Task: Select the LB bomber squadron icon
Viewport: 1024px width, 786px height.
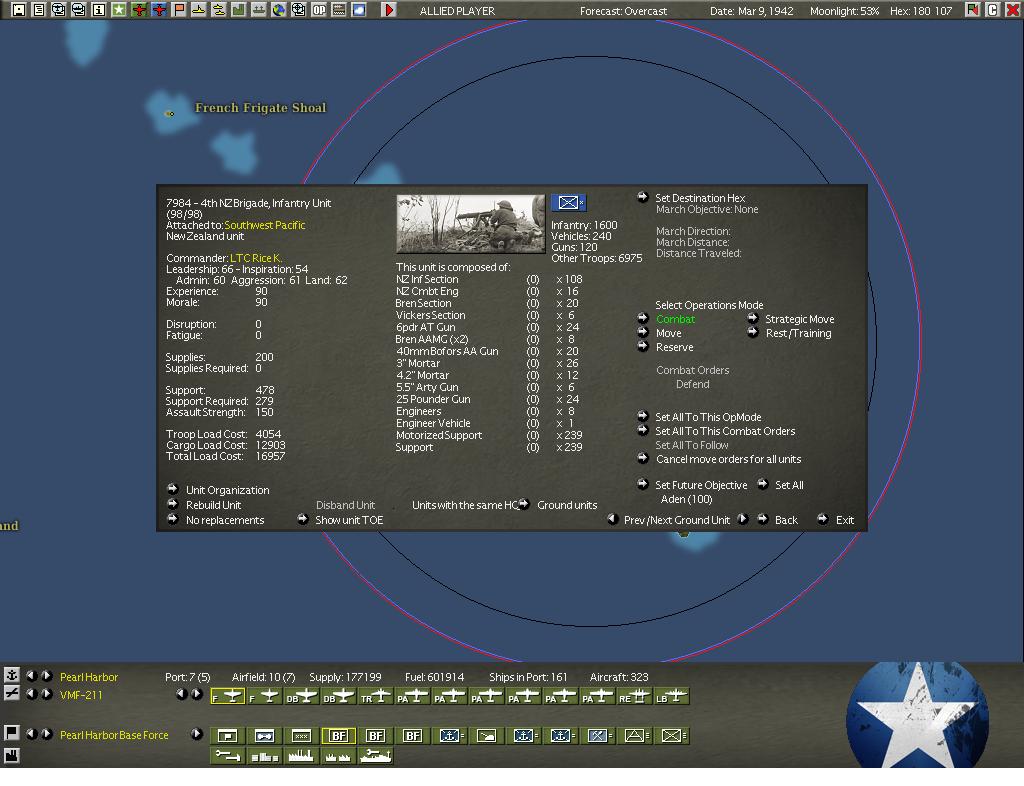Action: click(x=671, y=696)
